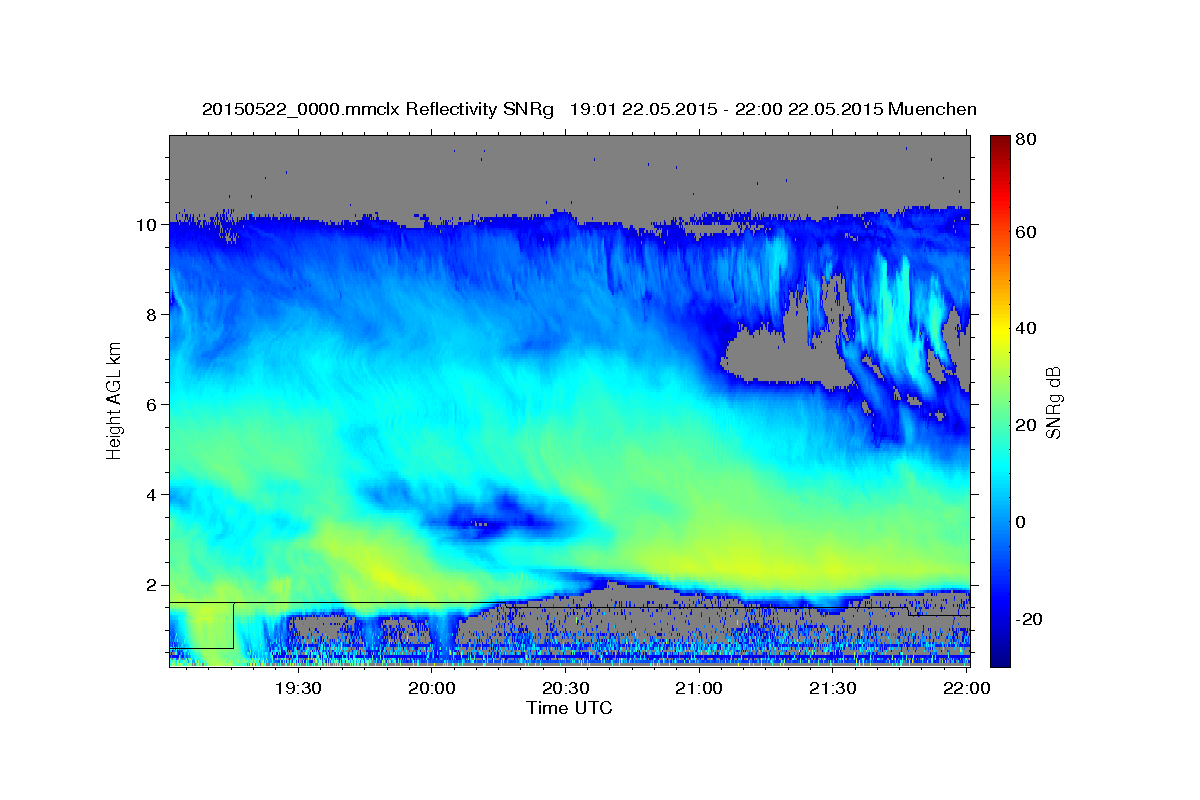The width and height of the screenshot is (1200, 800).
Task: Click the colorbar value 40
Action: pyautogui.click(x=1026, y=329)
